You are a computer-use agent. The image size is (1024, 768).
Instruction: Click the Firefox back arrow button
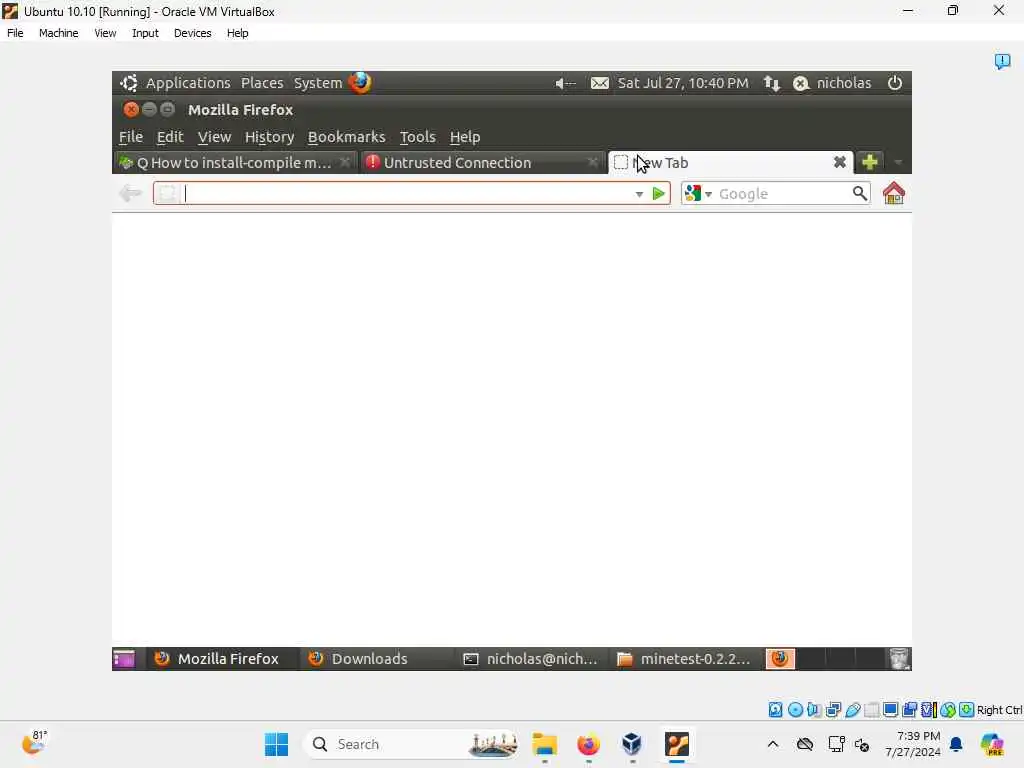pos(131,193)
